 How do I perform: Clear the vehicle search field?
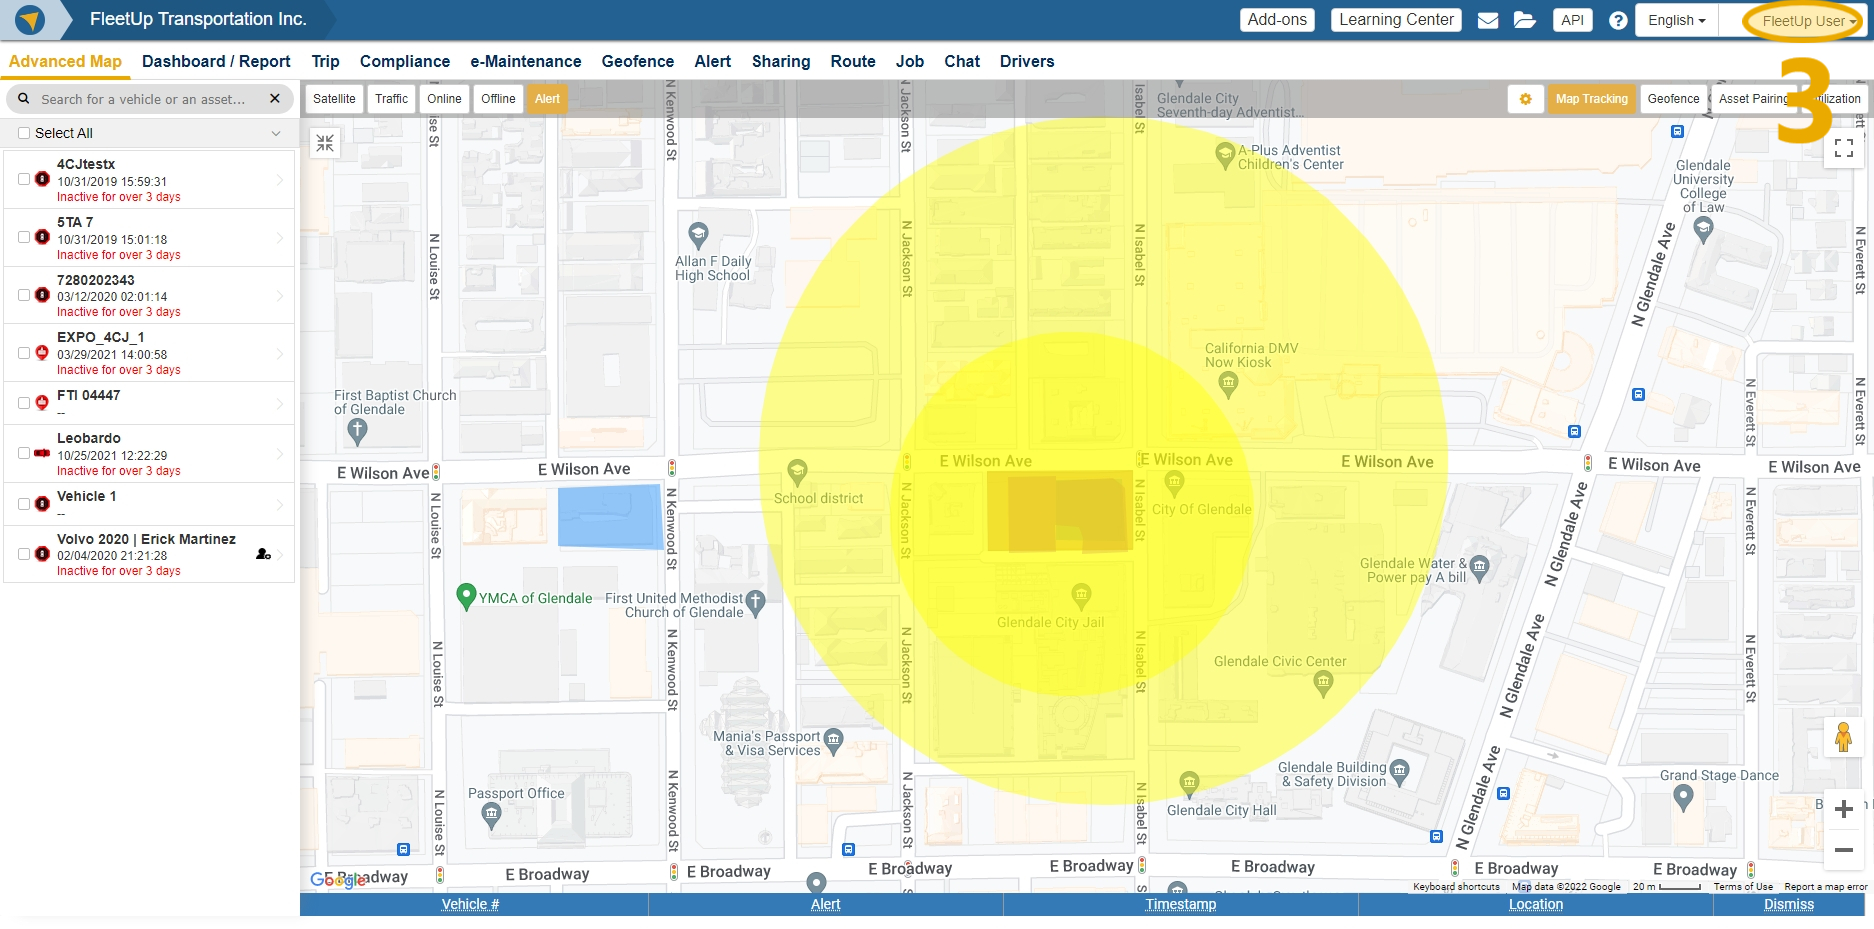click(275, 99)
